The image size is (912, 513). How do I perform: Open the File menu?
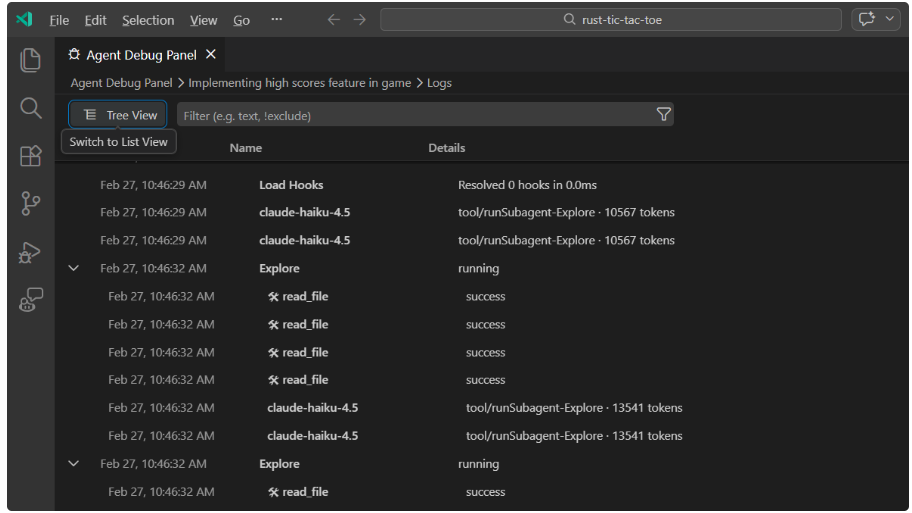tap(59, 20)
